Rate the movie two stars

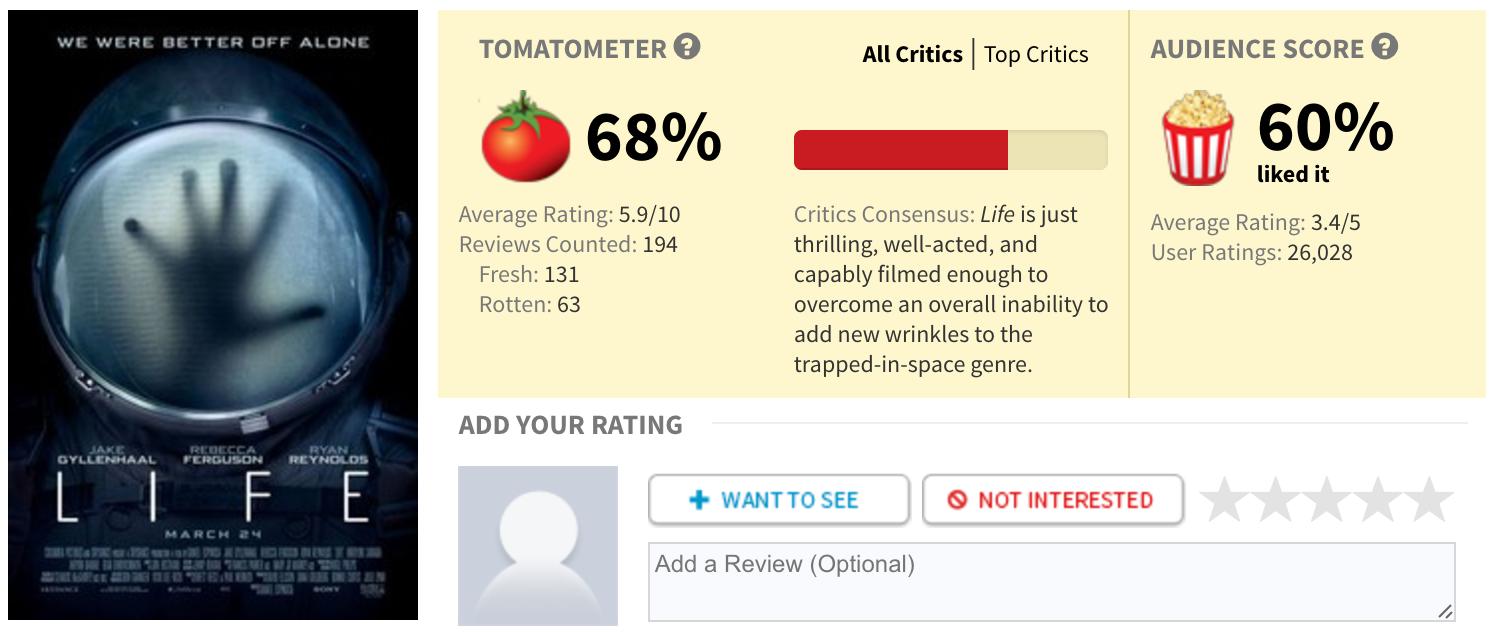pos(1276,499)
